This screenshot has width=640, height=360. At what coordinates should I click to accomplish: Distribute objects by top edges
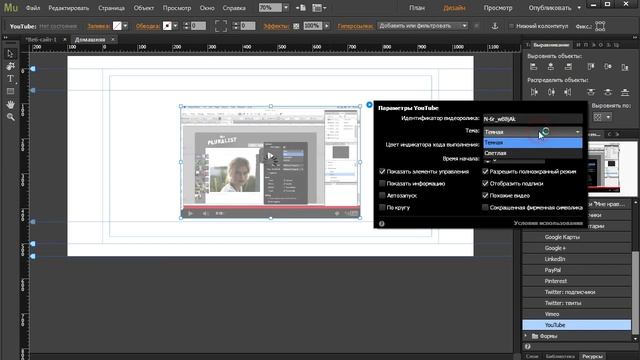coord(591,92)
